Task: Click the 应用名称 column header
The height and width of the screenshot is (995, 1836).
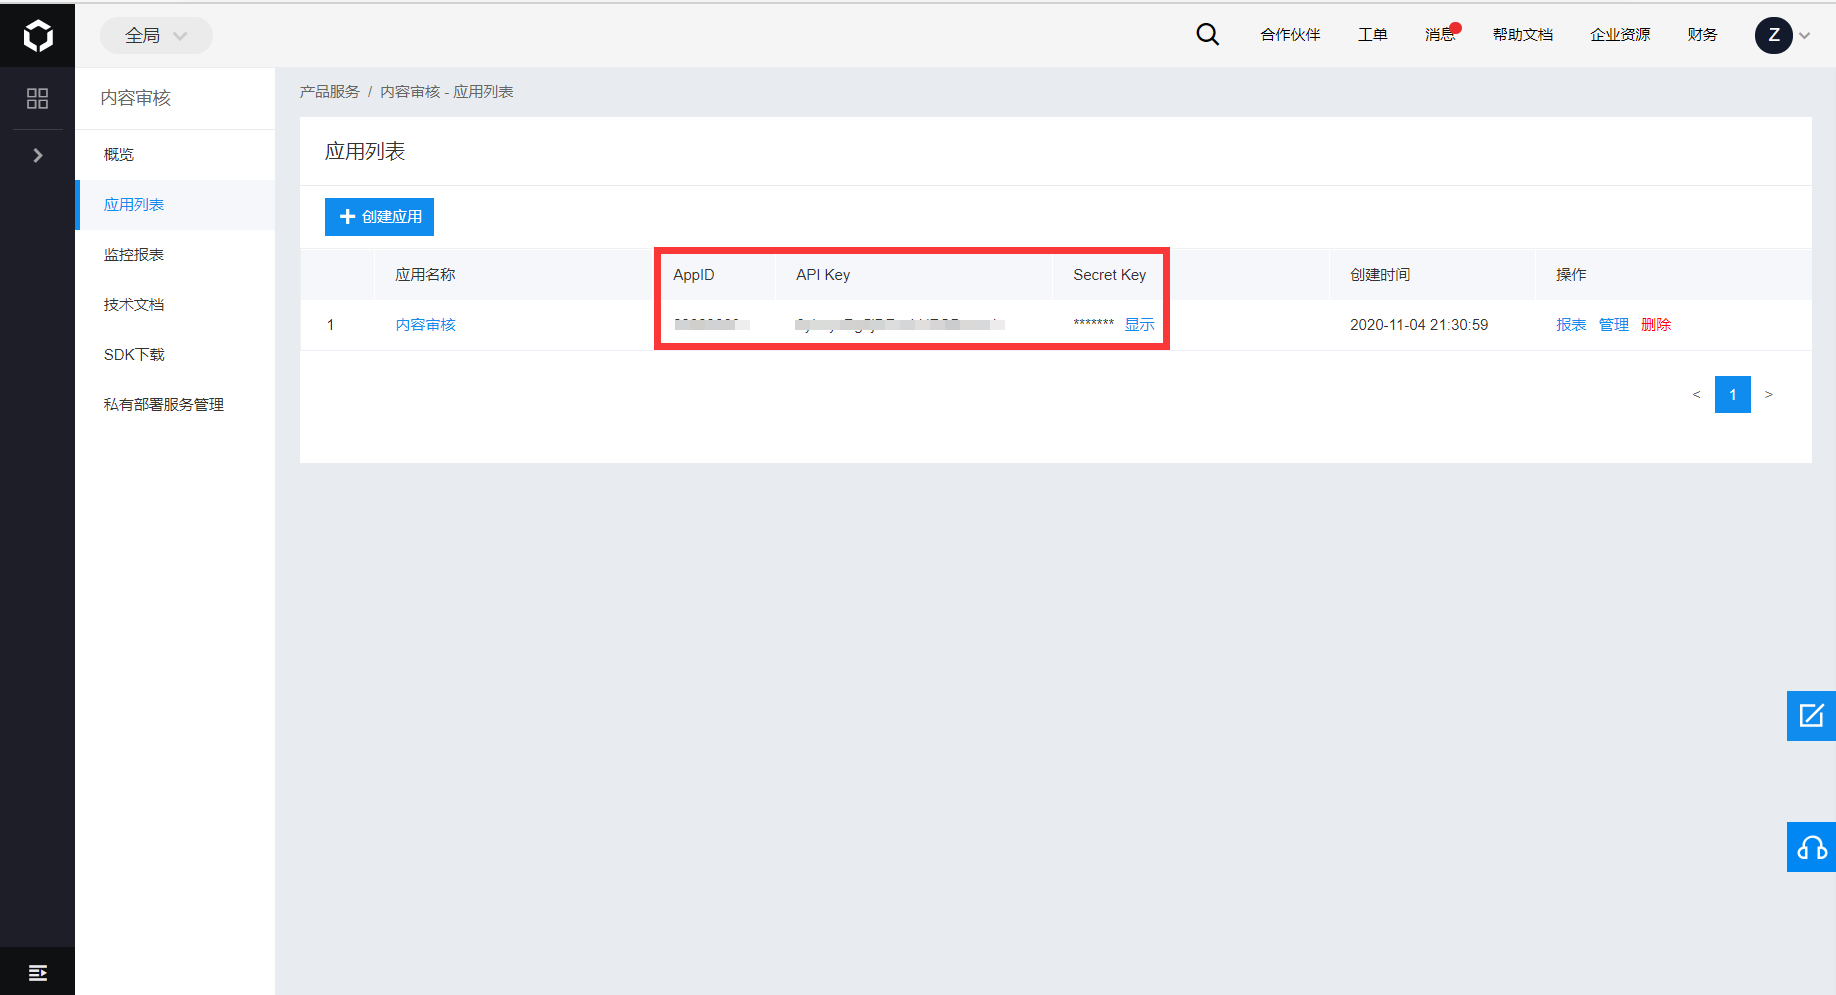Action: tap(425, 275)
